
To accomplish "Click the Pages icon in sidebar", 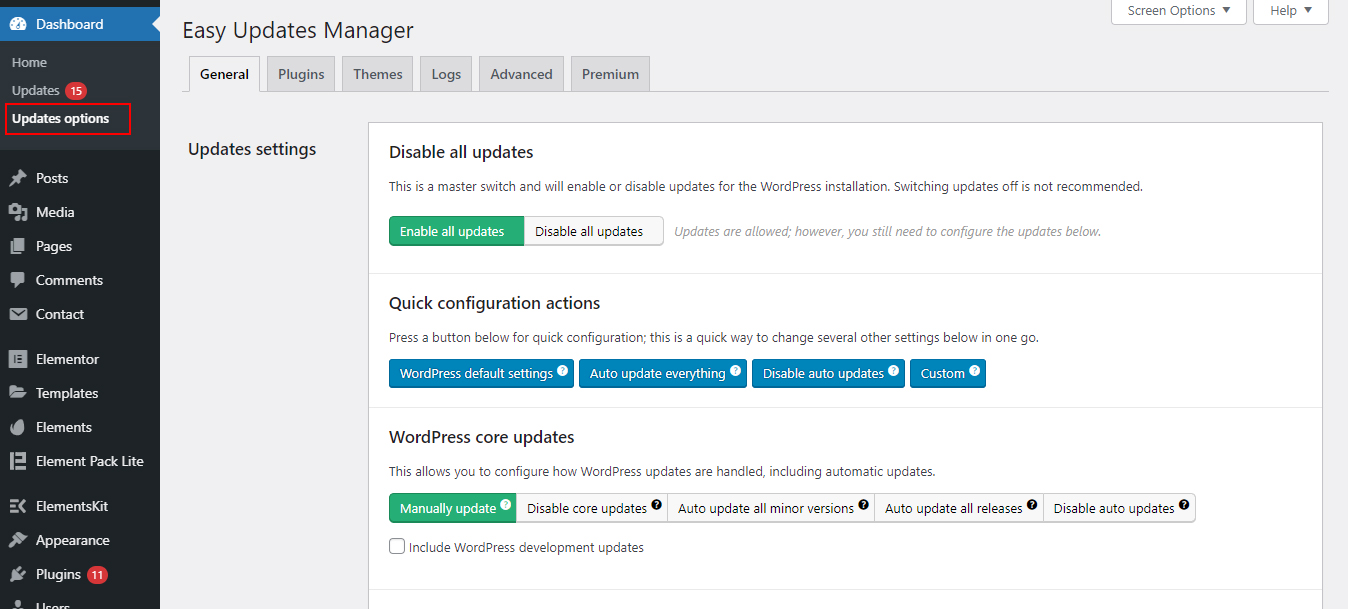I will [18, 246].
